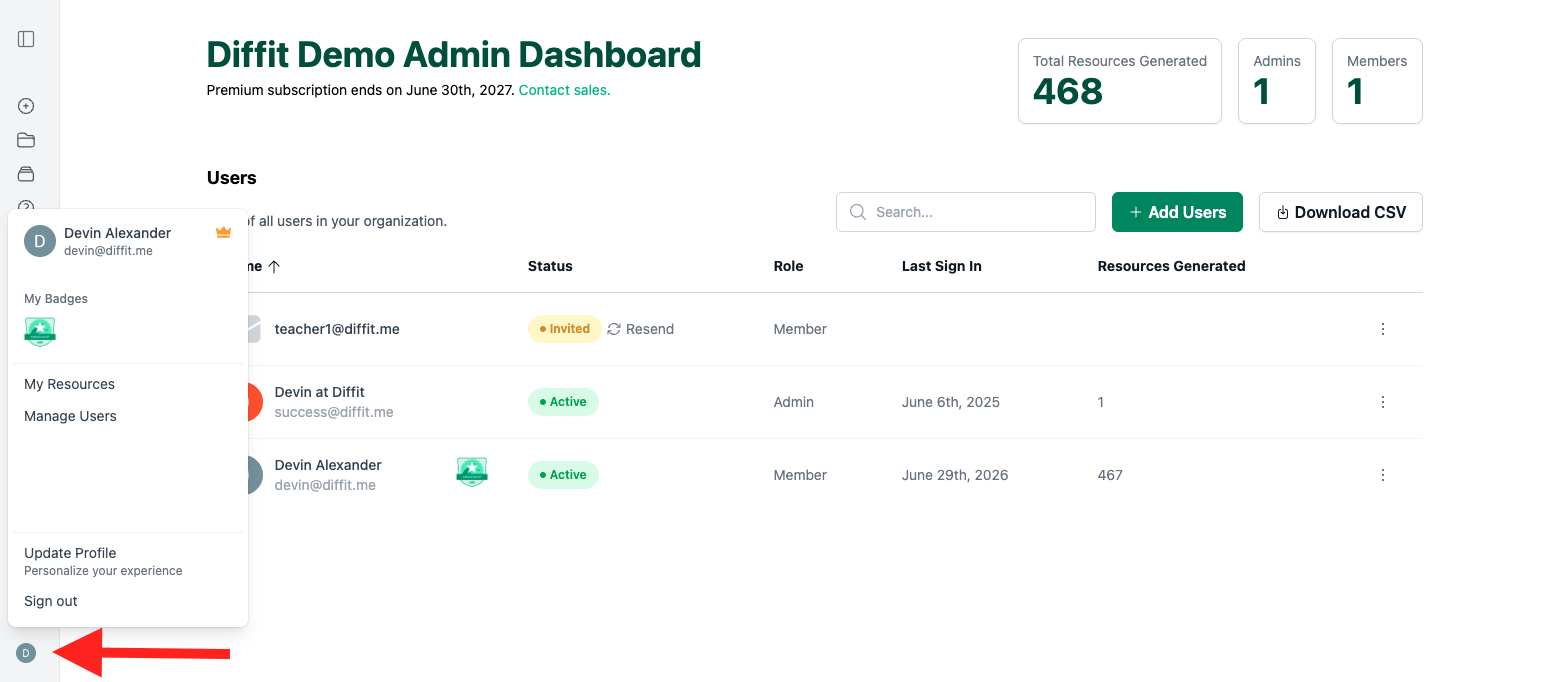Open the three-dot menu for teacher1@diffit.me
This screenshot has width=1560, height=682.
click(1383, 329)
